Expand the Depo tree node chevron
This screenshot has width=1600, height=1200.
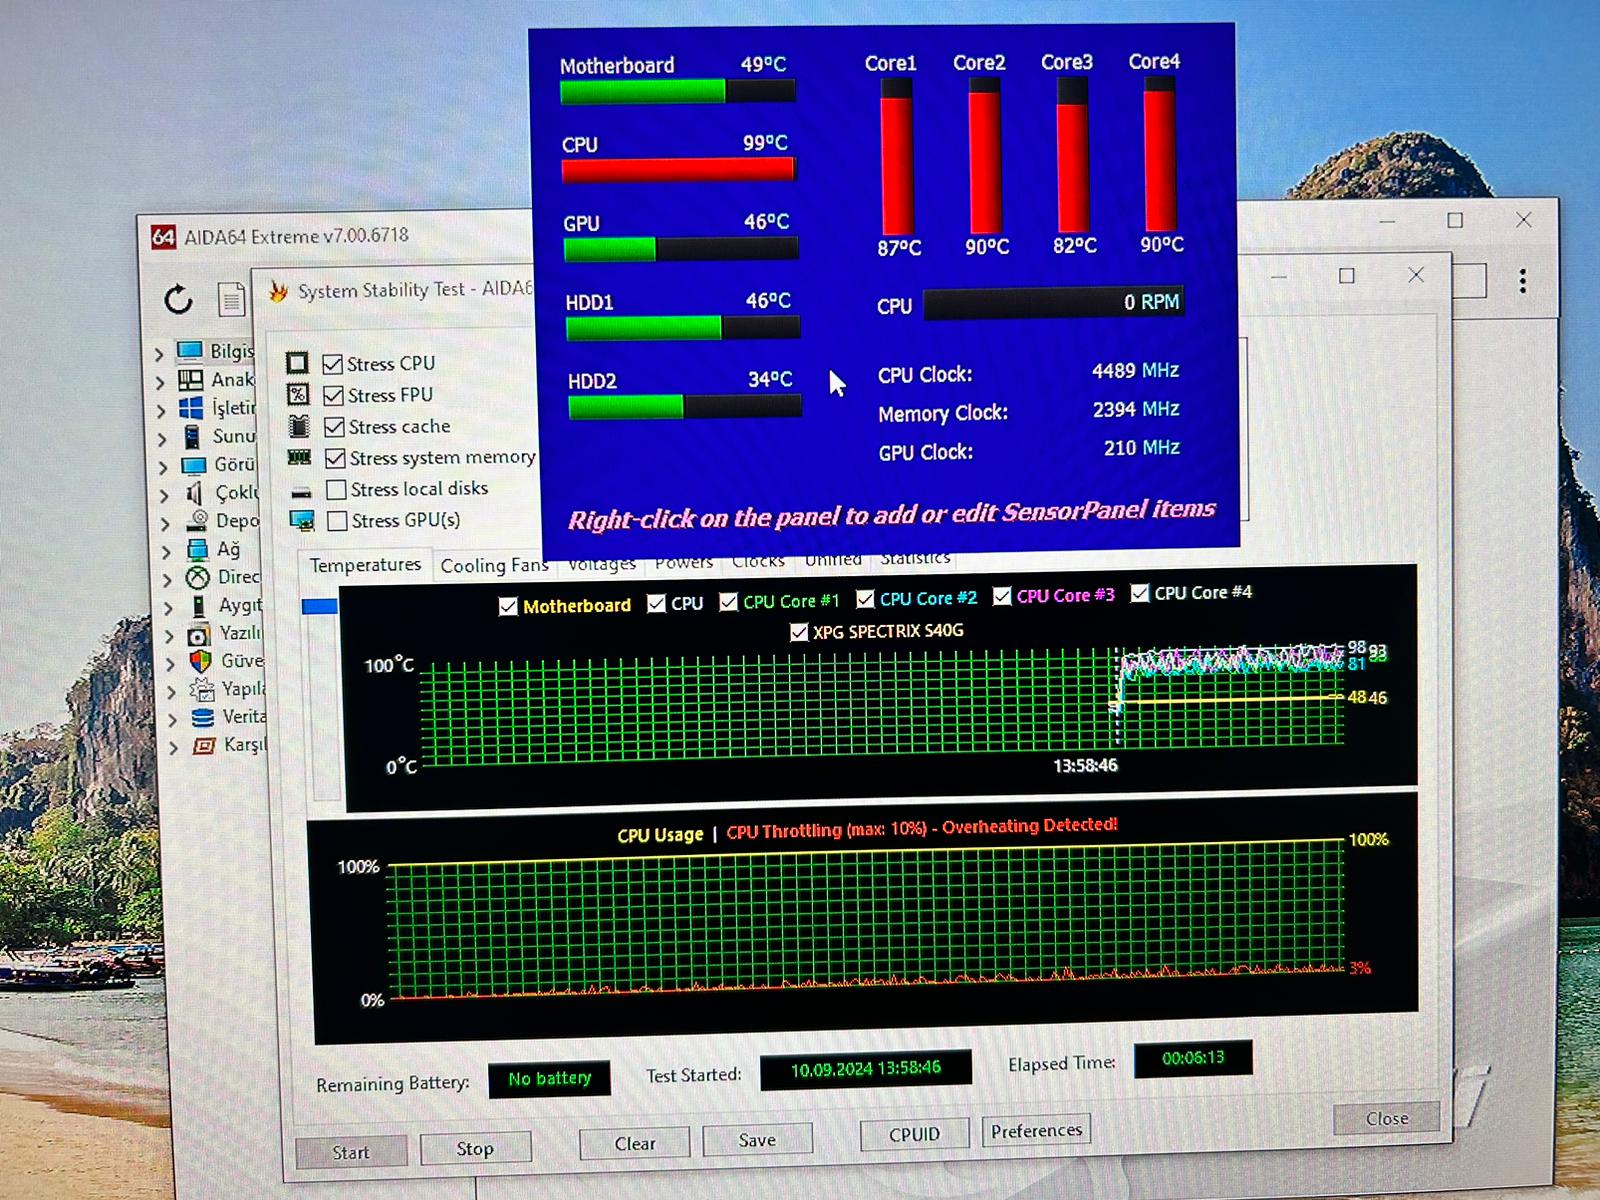(x=165, y=522)
